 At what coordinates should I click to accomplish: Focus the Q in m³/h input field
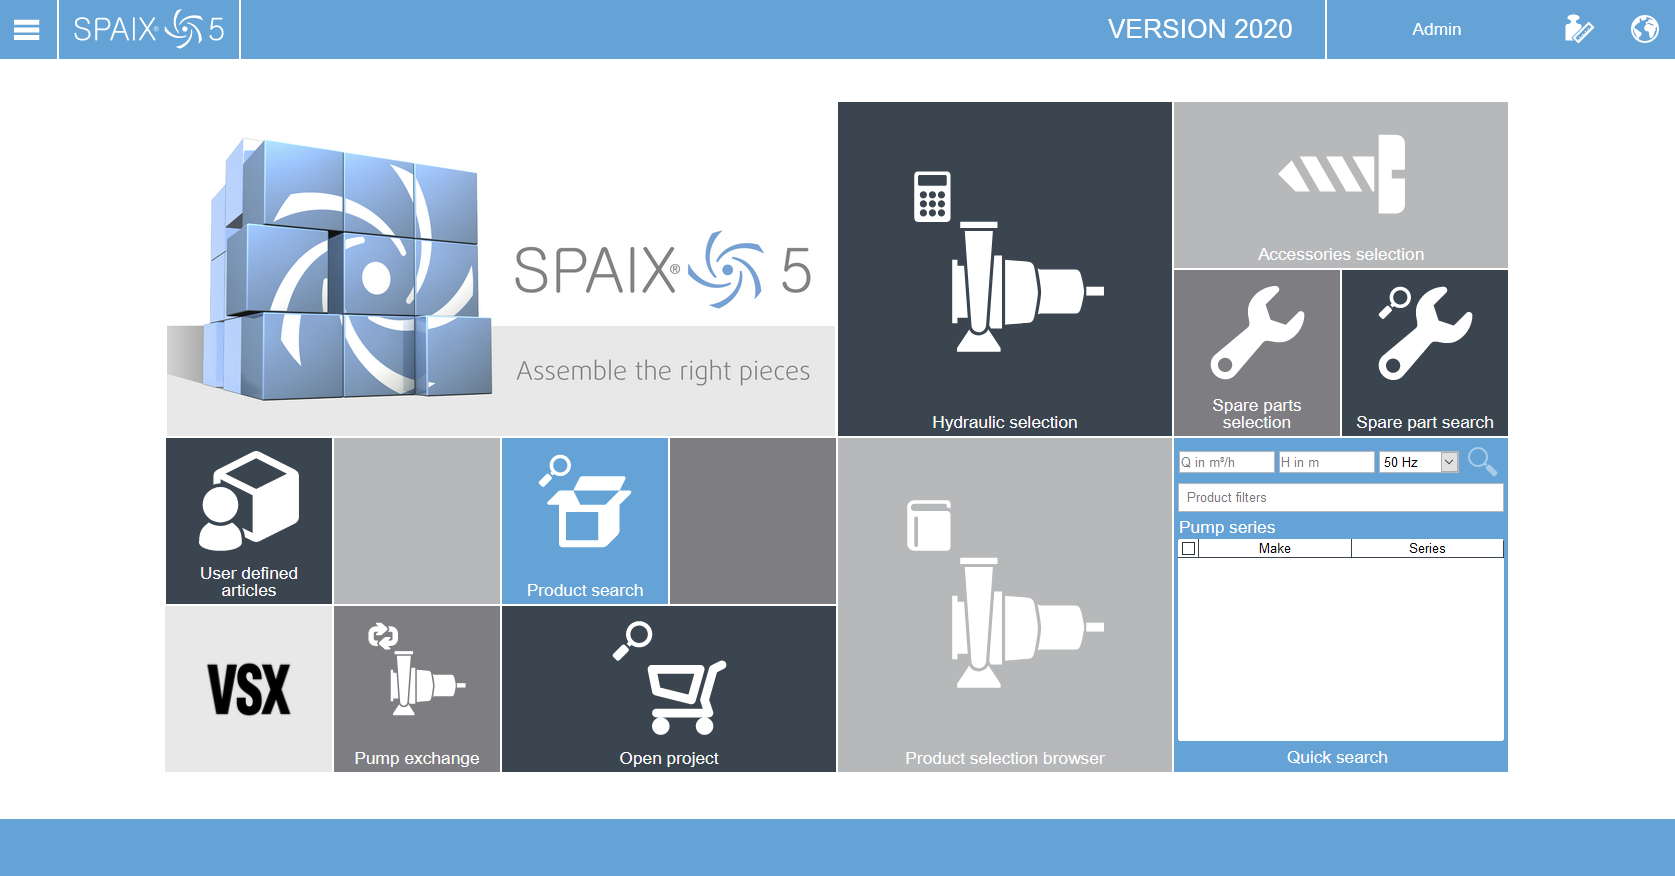(x=1227, y=462)
